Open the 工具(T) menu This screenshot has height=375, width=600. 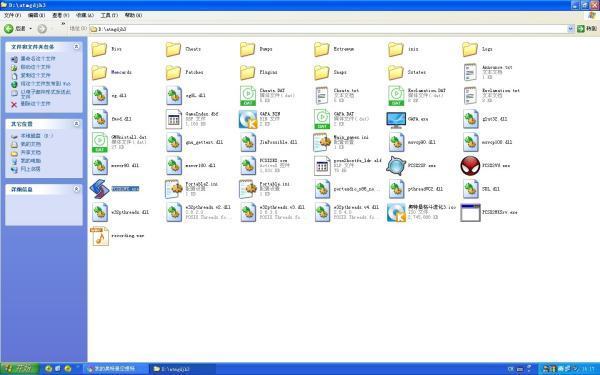(109, 15)
